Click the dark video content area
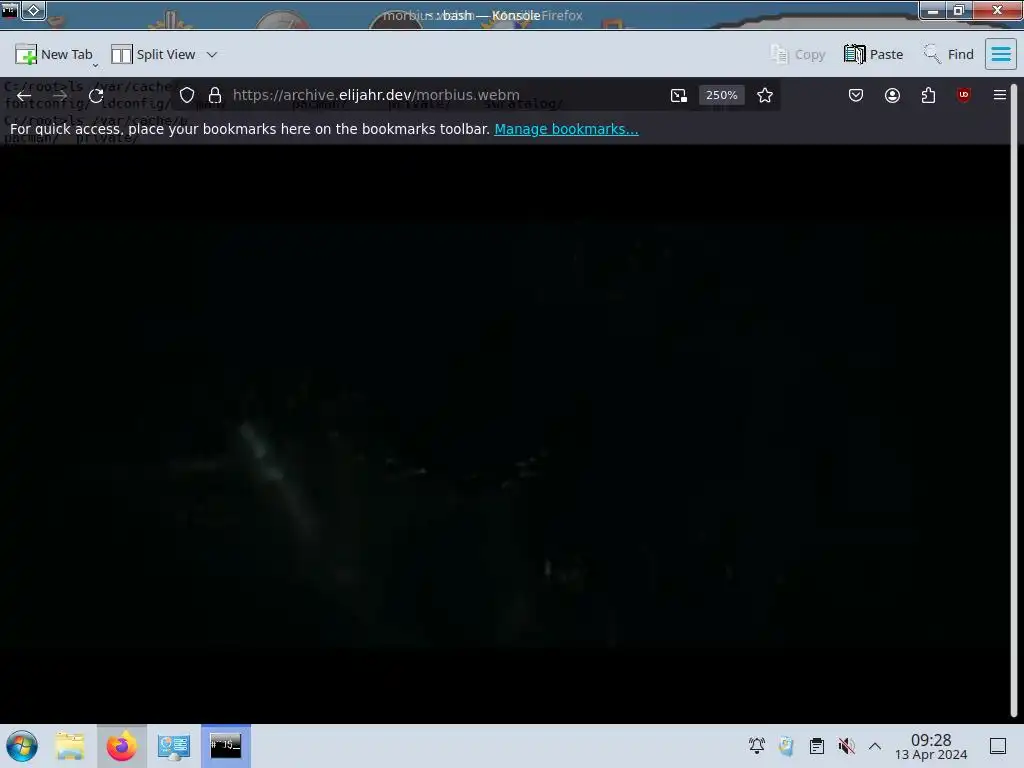Screen dimensions: 1024x768 coord(505,434)
